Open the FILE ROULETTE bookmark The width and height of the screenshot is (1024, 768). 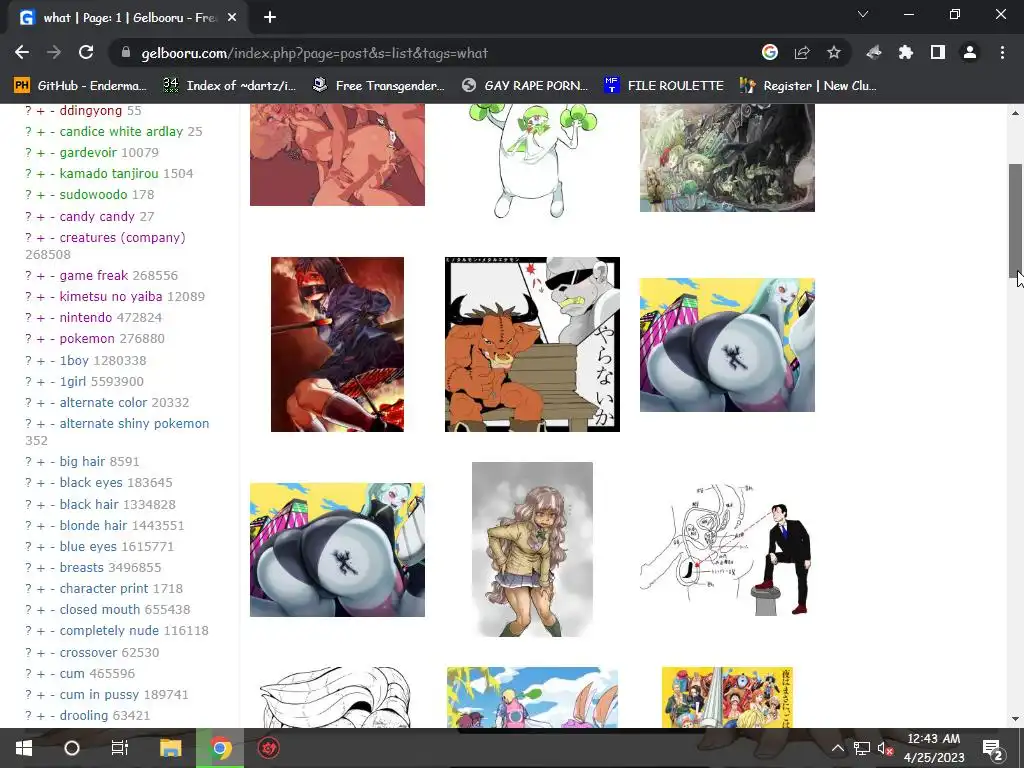[664, 86]
